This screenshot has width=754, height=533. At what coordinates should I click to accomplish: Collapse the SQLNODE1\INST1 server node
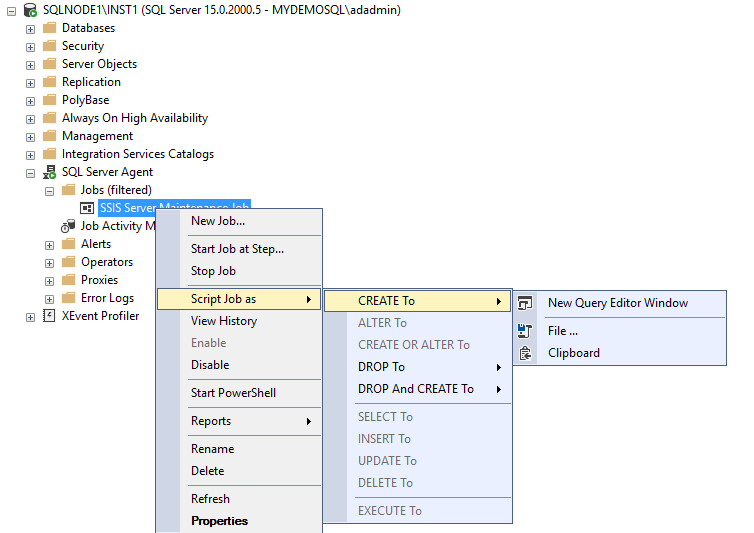12,11
